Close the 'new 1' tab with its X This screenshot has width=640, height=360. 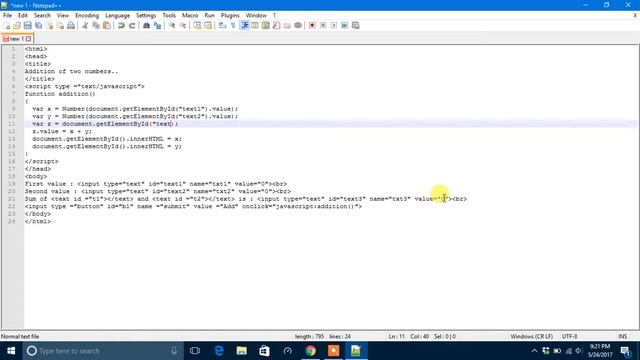click(28, 39)
